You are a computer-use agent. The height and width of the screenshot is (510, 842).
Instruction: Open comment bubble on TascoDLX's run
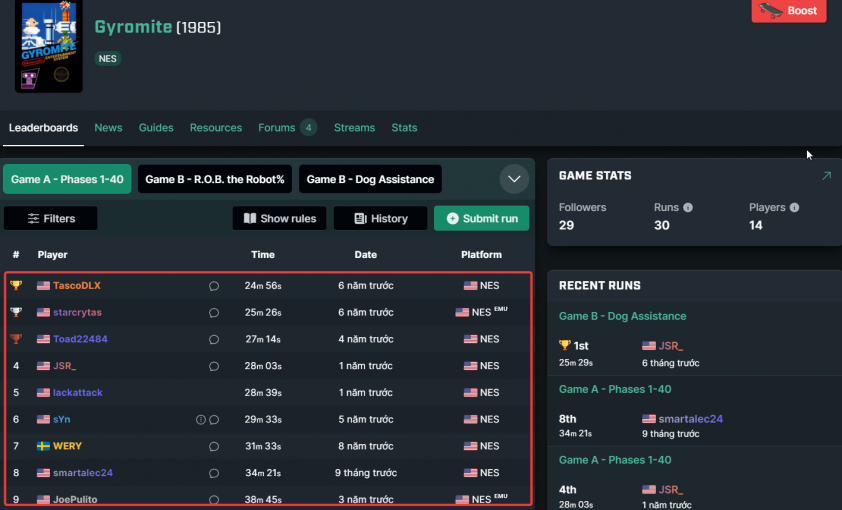[214, 286]
